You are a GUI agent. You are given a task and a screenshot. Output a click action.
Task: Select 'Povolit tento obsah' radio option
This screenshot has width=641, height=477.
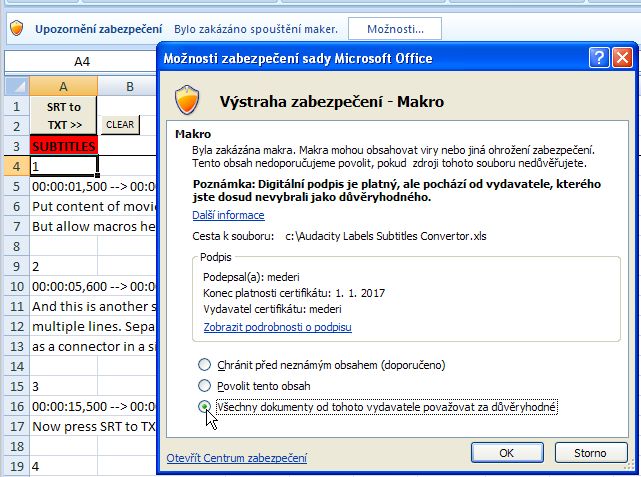[204, 385]
